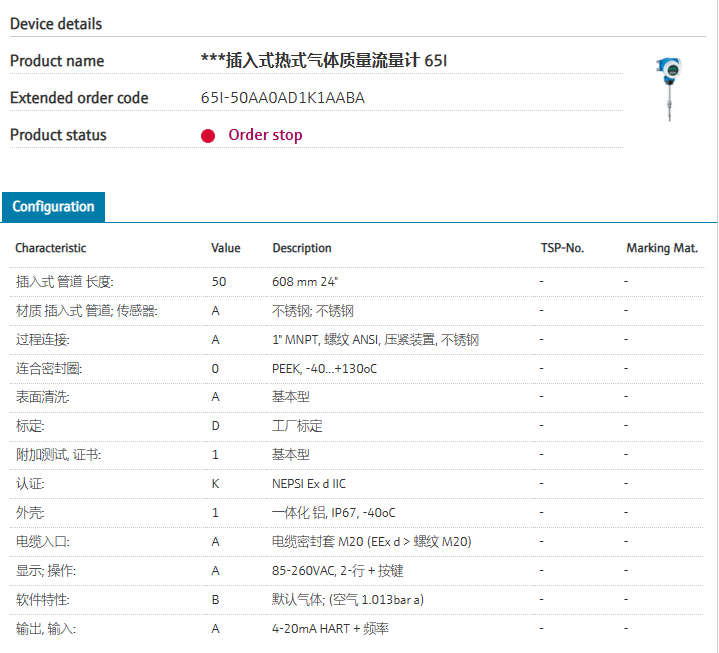719x653 pixels.
Task: Open the Configuration tab
Action: [x=53, y=207]
